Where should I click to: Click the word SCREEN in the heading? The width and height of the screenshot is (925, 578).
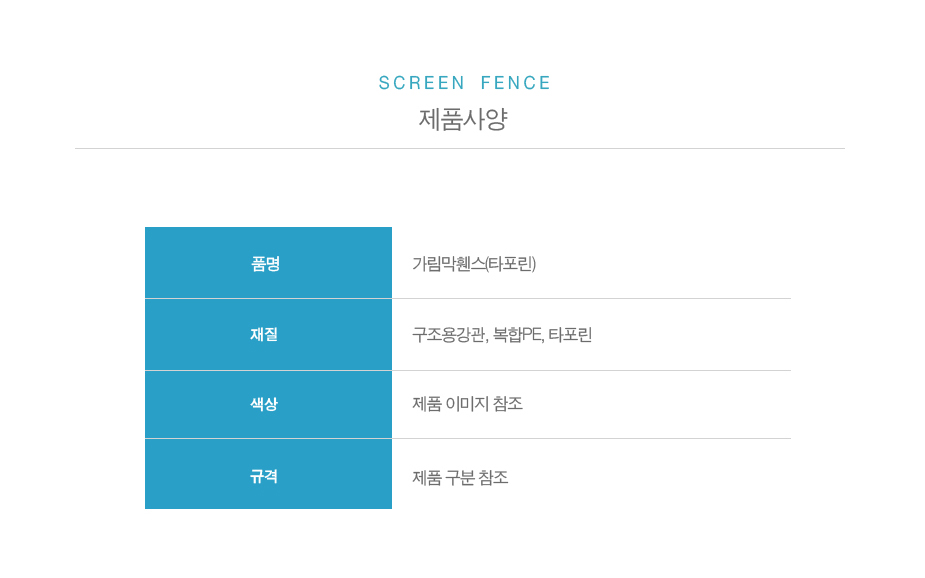click(422, 83)
